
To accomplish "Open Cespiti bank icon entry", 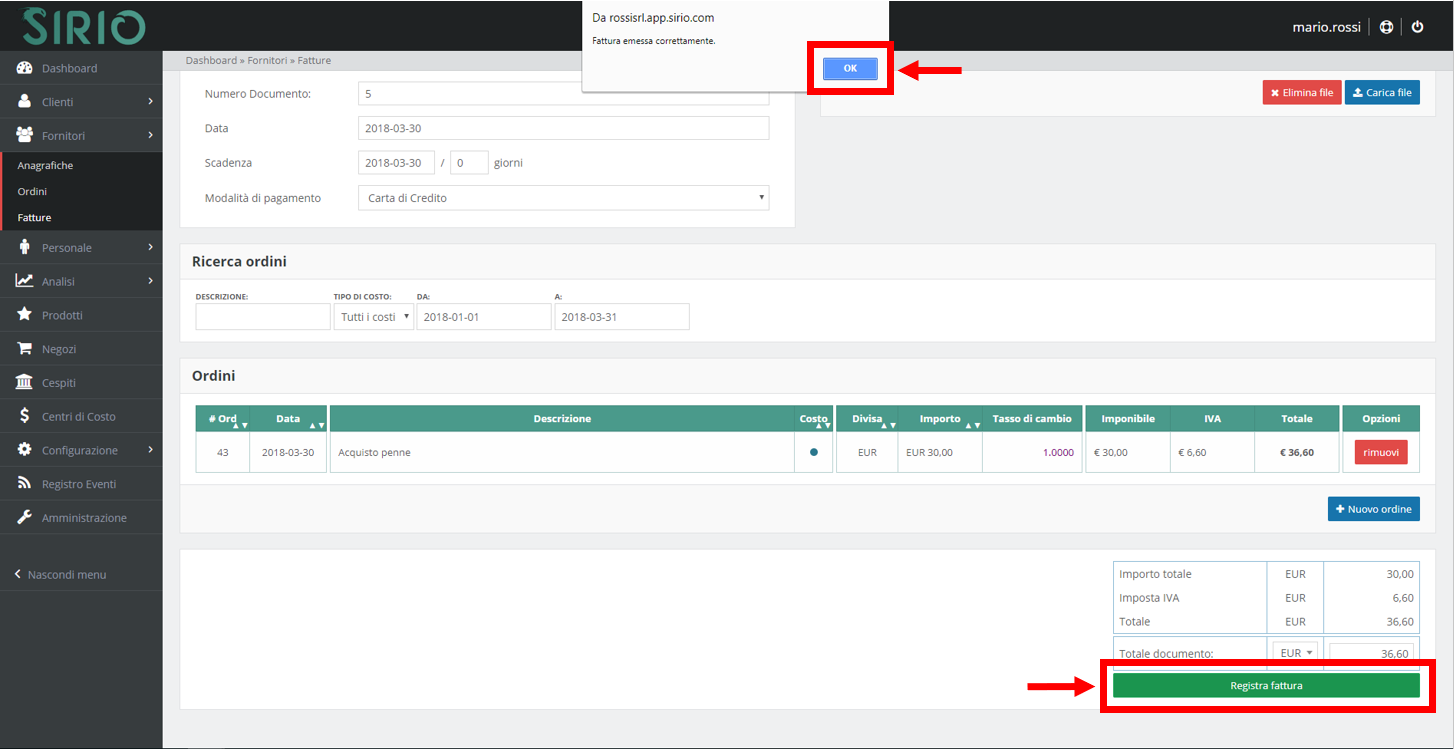I will (58, 383).
